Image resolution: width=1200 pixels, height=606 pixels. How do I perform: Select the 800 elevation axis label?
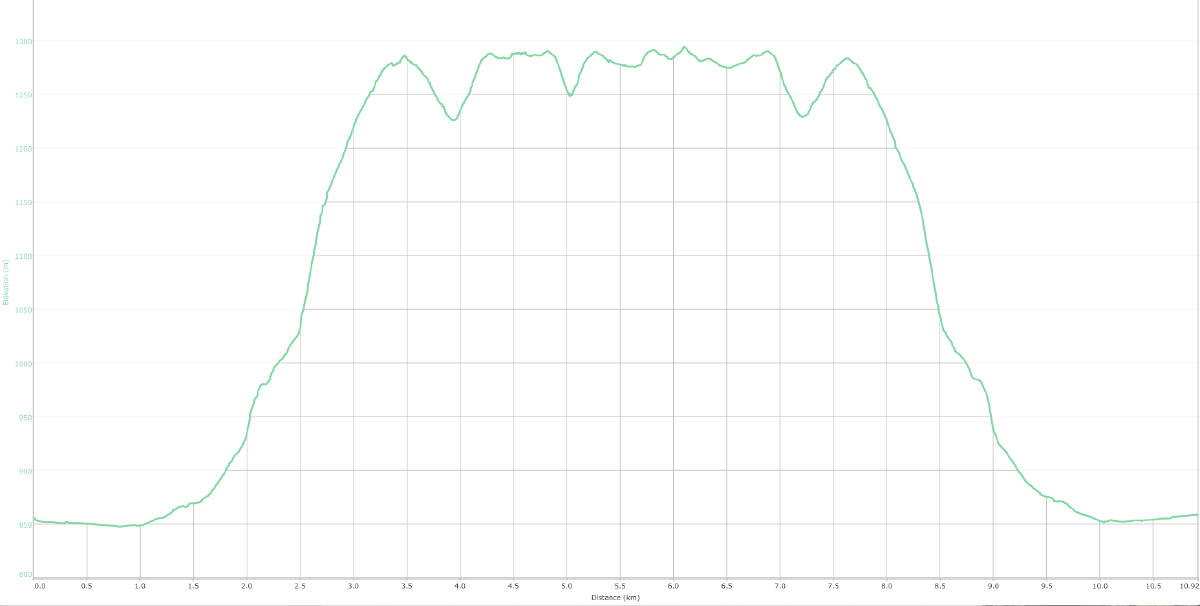24,575
